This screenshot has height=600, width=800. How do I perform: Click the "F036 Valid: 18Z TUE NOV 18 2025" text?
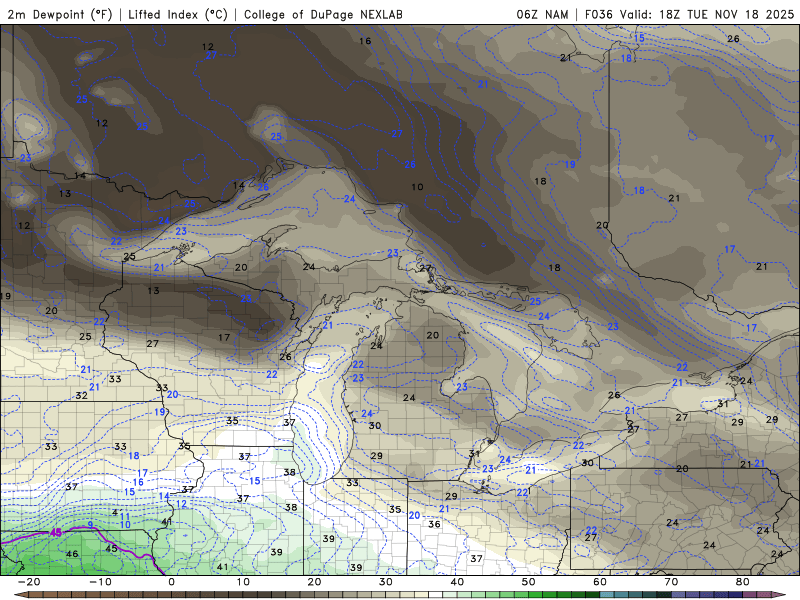click(689, 14)
